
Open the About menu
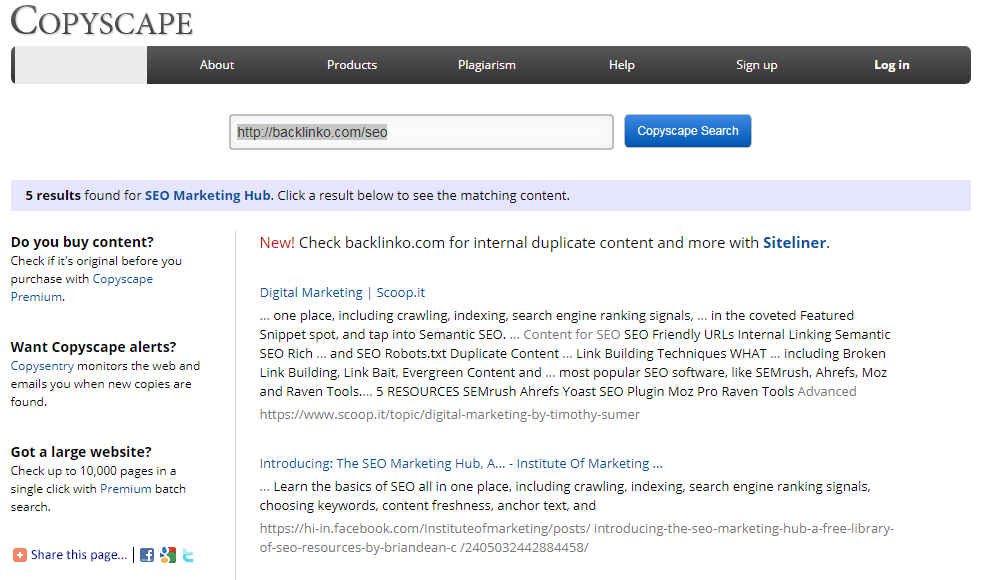point(216,65)
